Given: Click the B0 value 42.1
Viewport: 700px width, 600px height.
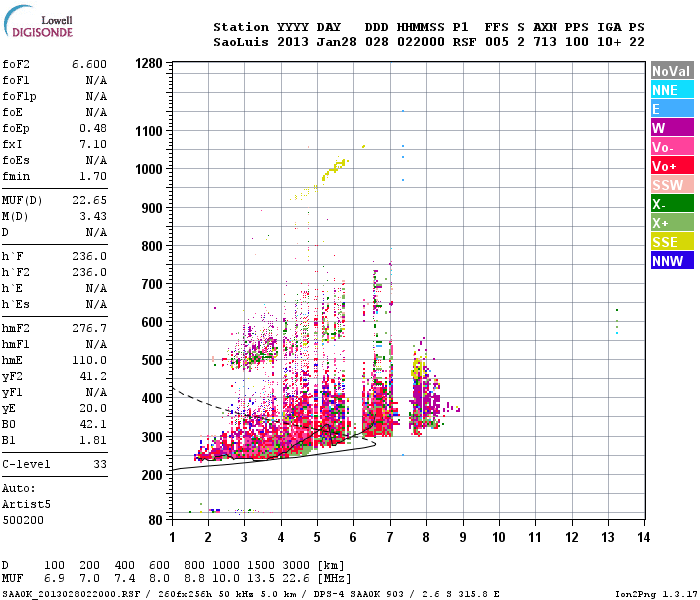Looking at the screenshot, I should (x=93, y=424).
